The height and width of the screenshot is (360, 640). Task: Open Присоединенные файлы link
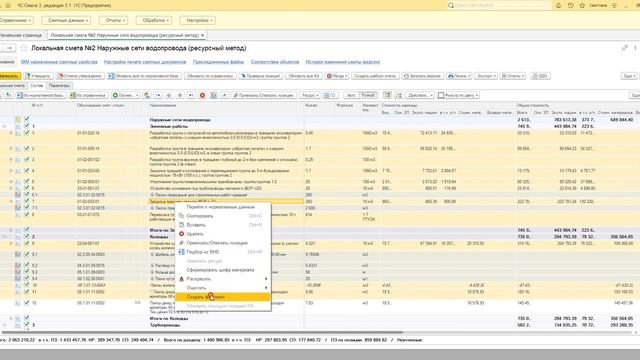(x=218, y=62)
